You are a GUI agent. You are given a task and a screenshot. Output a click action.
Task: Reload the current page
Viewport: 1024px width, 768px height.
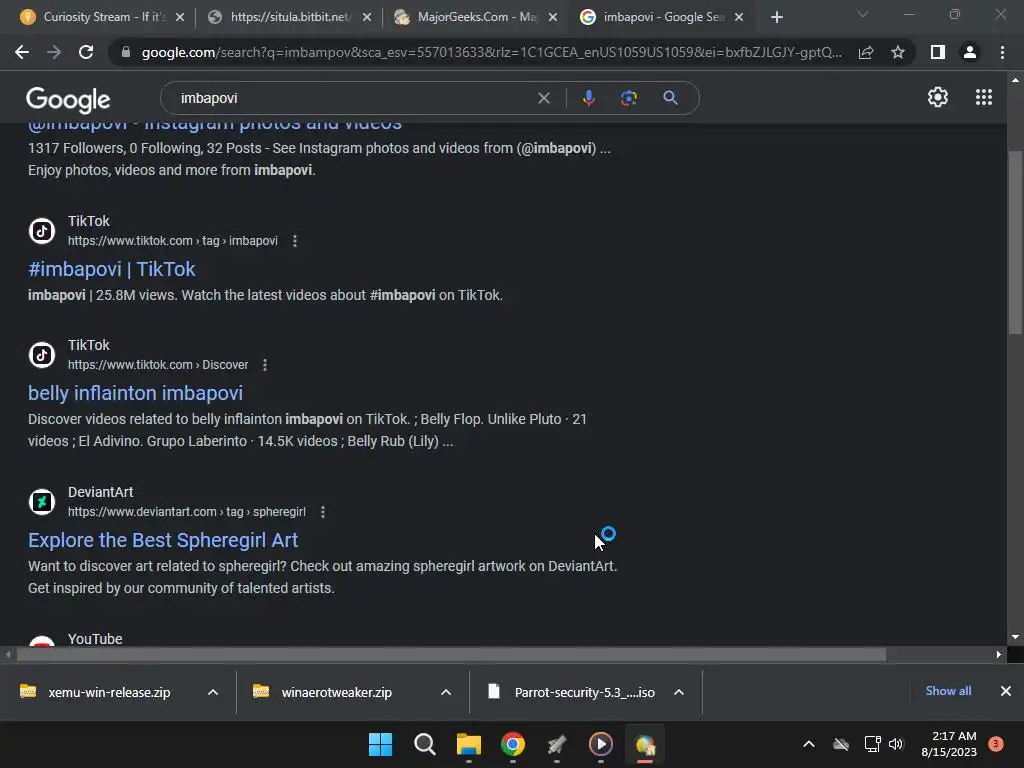tap(86, 52)
